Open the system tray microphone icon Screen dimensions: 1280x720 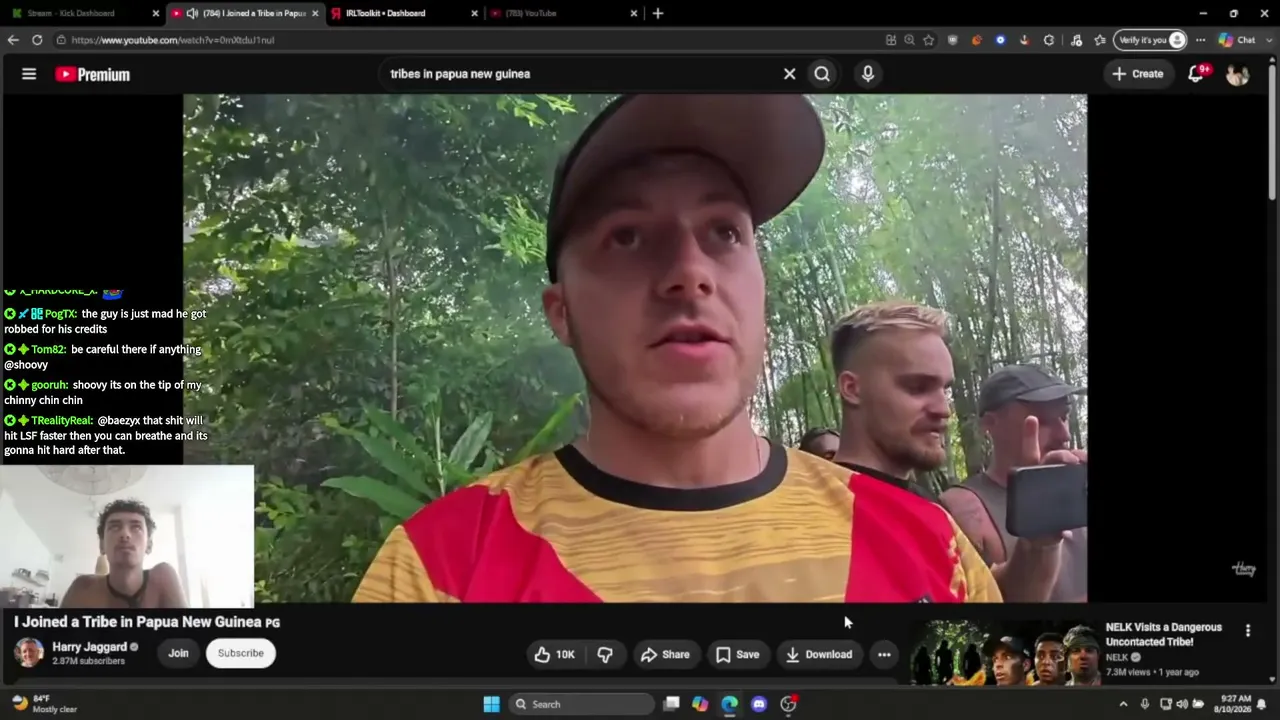[1145, 704]
